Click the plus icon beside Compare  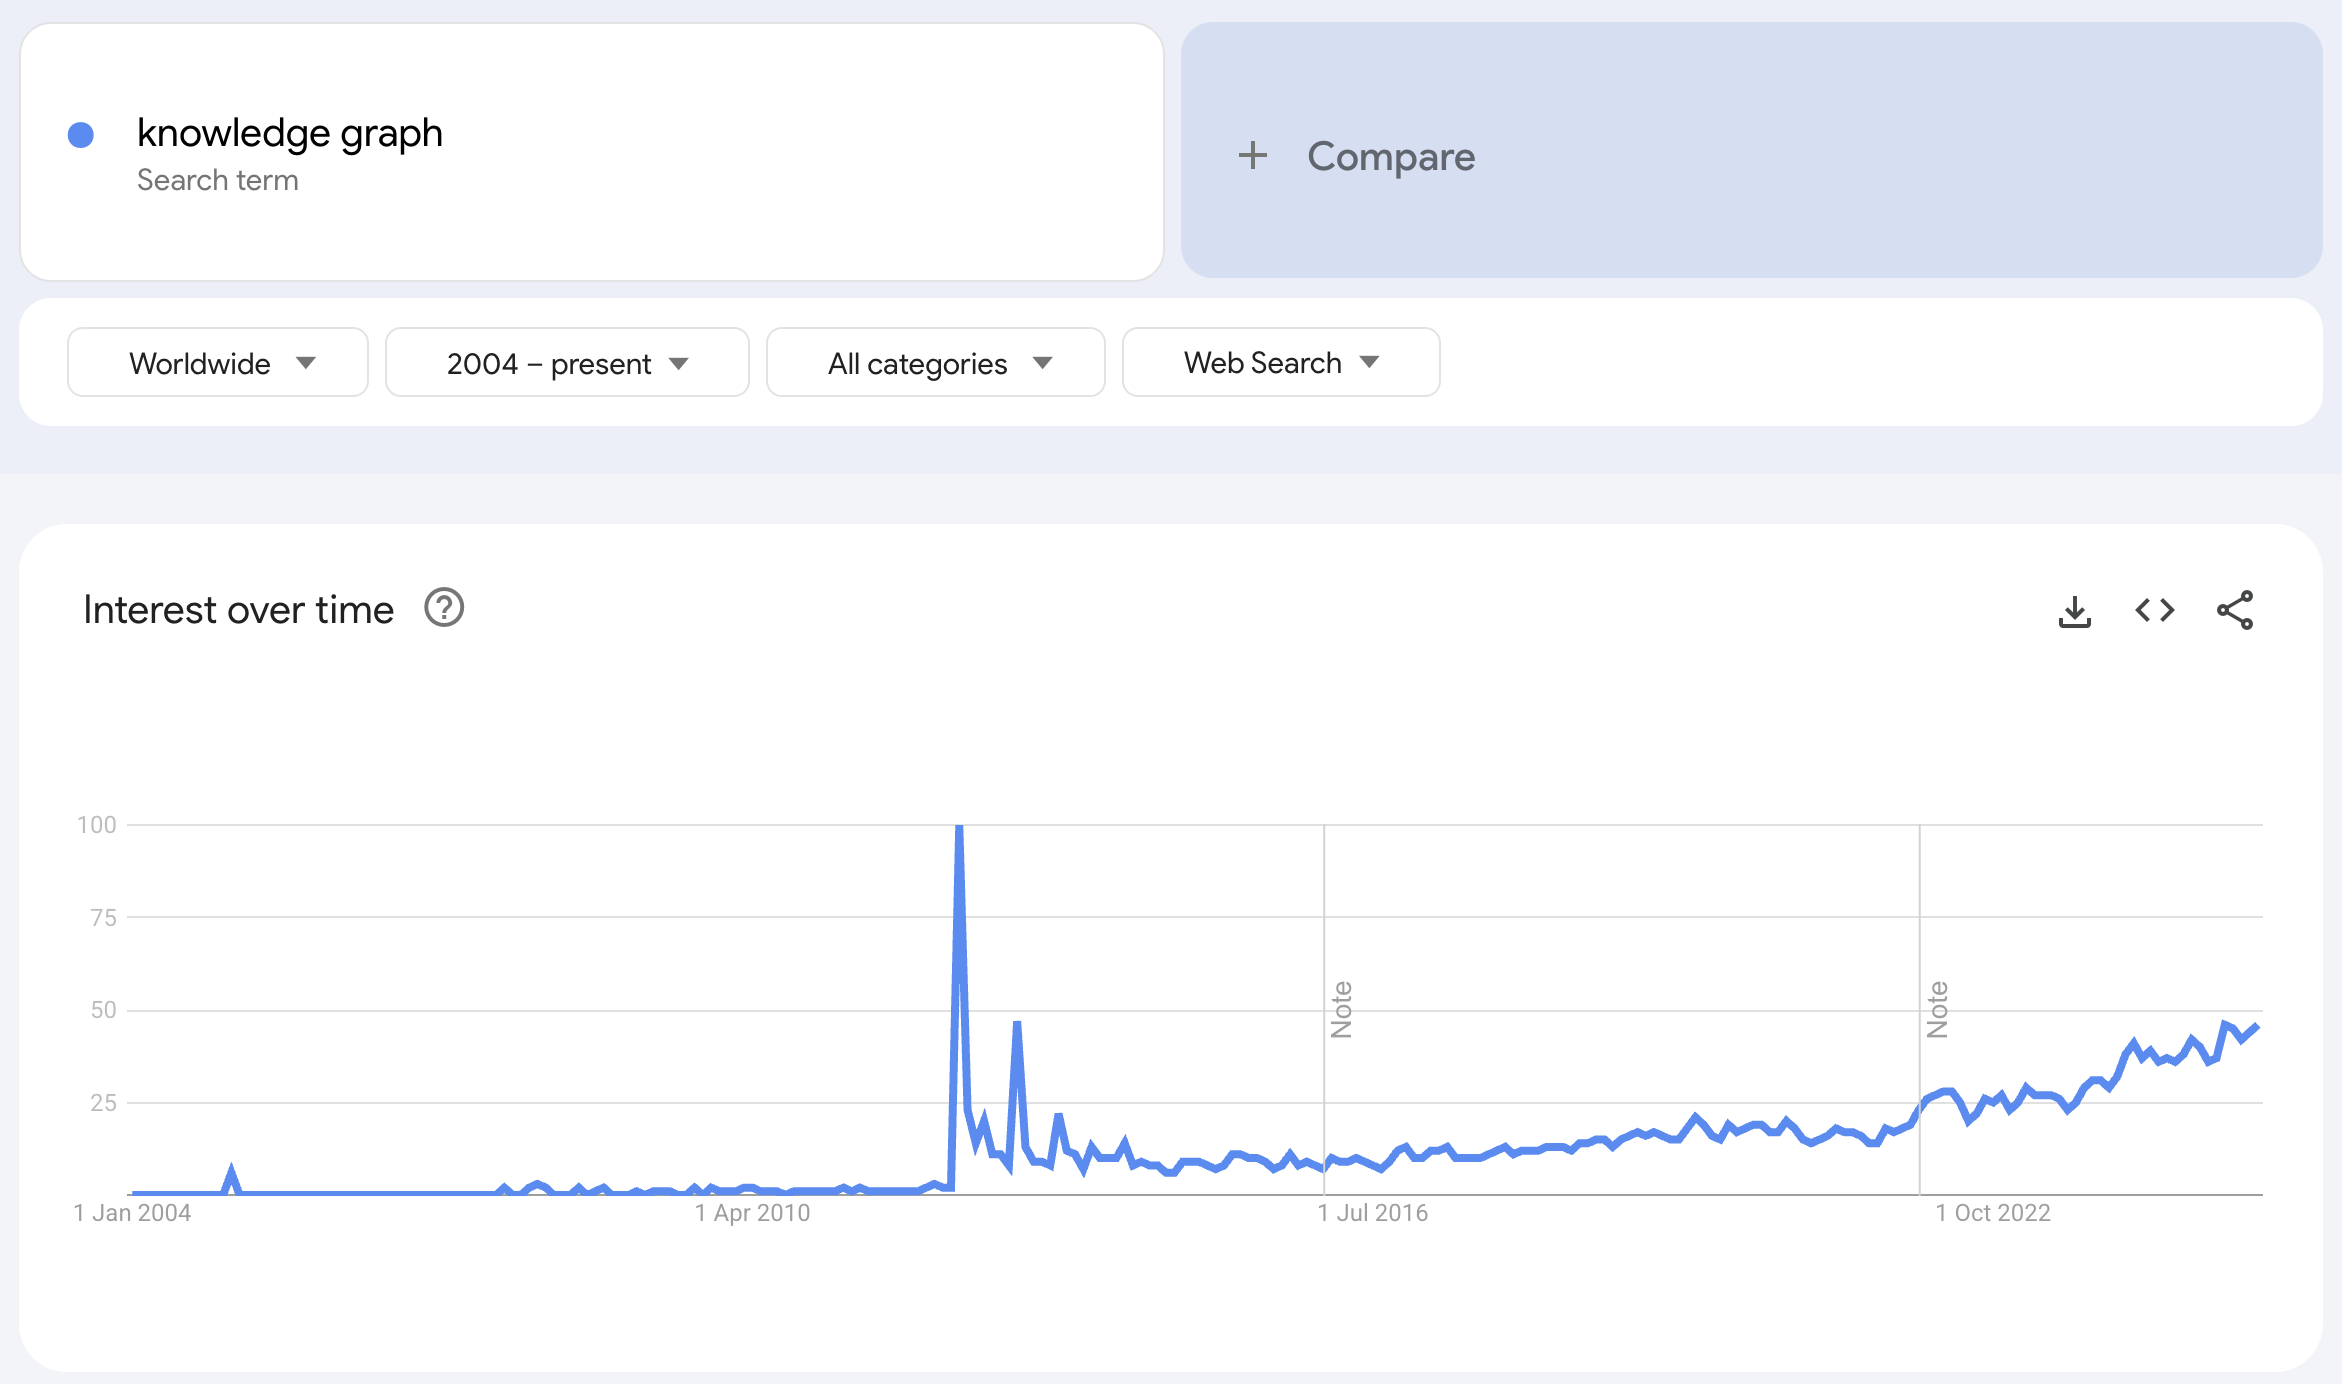(1252, 156)
